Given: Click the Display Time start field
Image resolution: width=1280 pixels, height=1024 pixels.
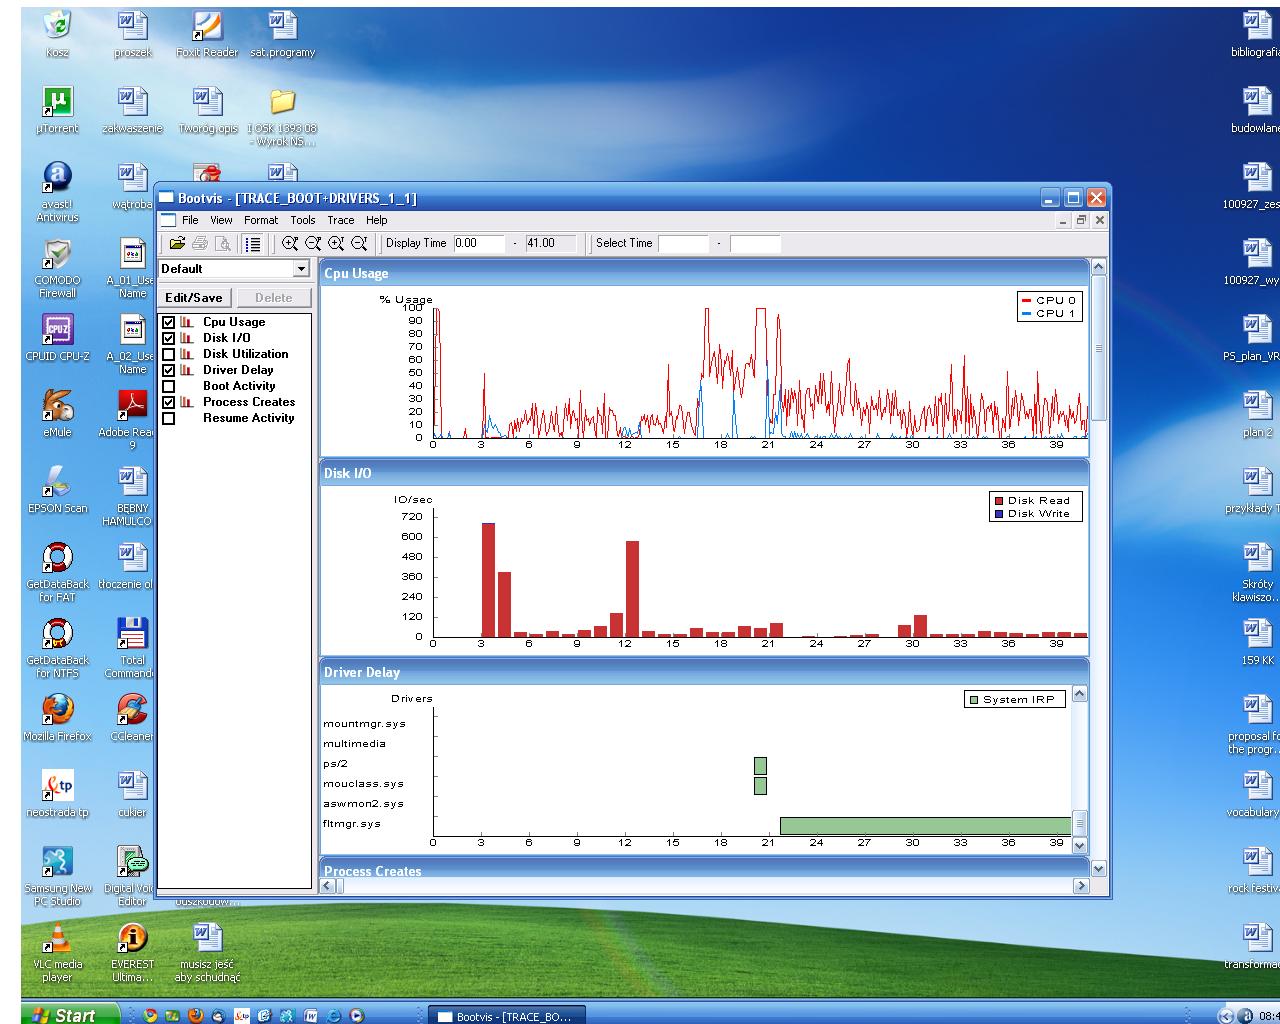Looking at the screenshot, I should coord(479,243).
